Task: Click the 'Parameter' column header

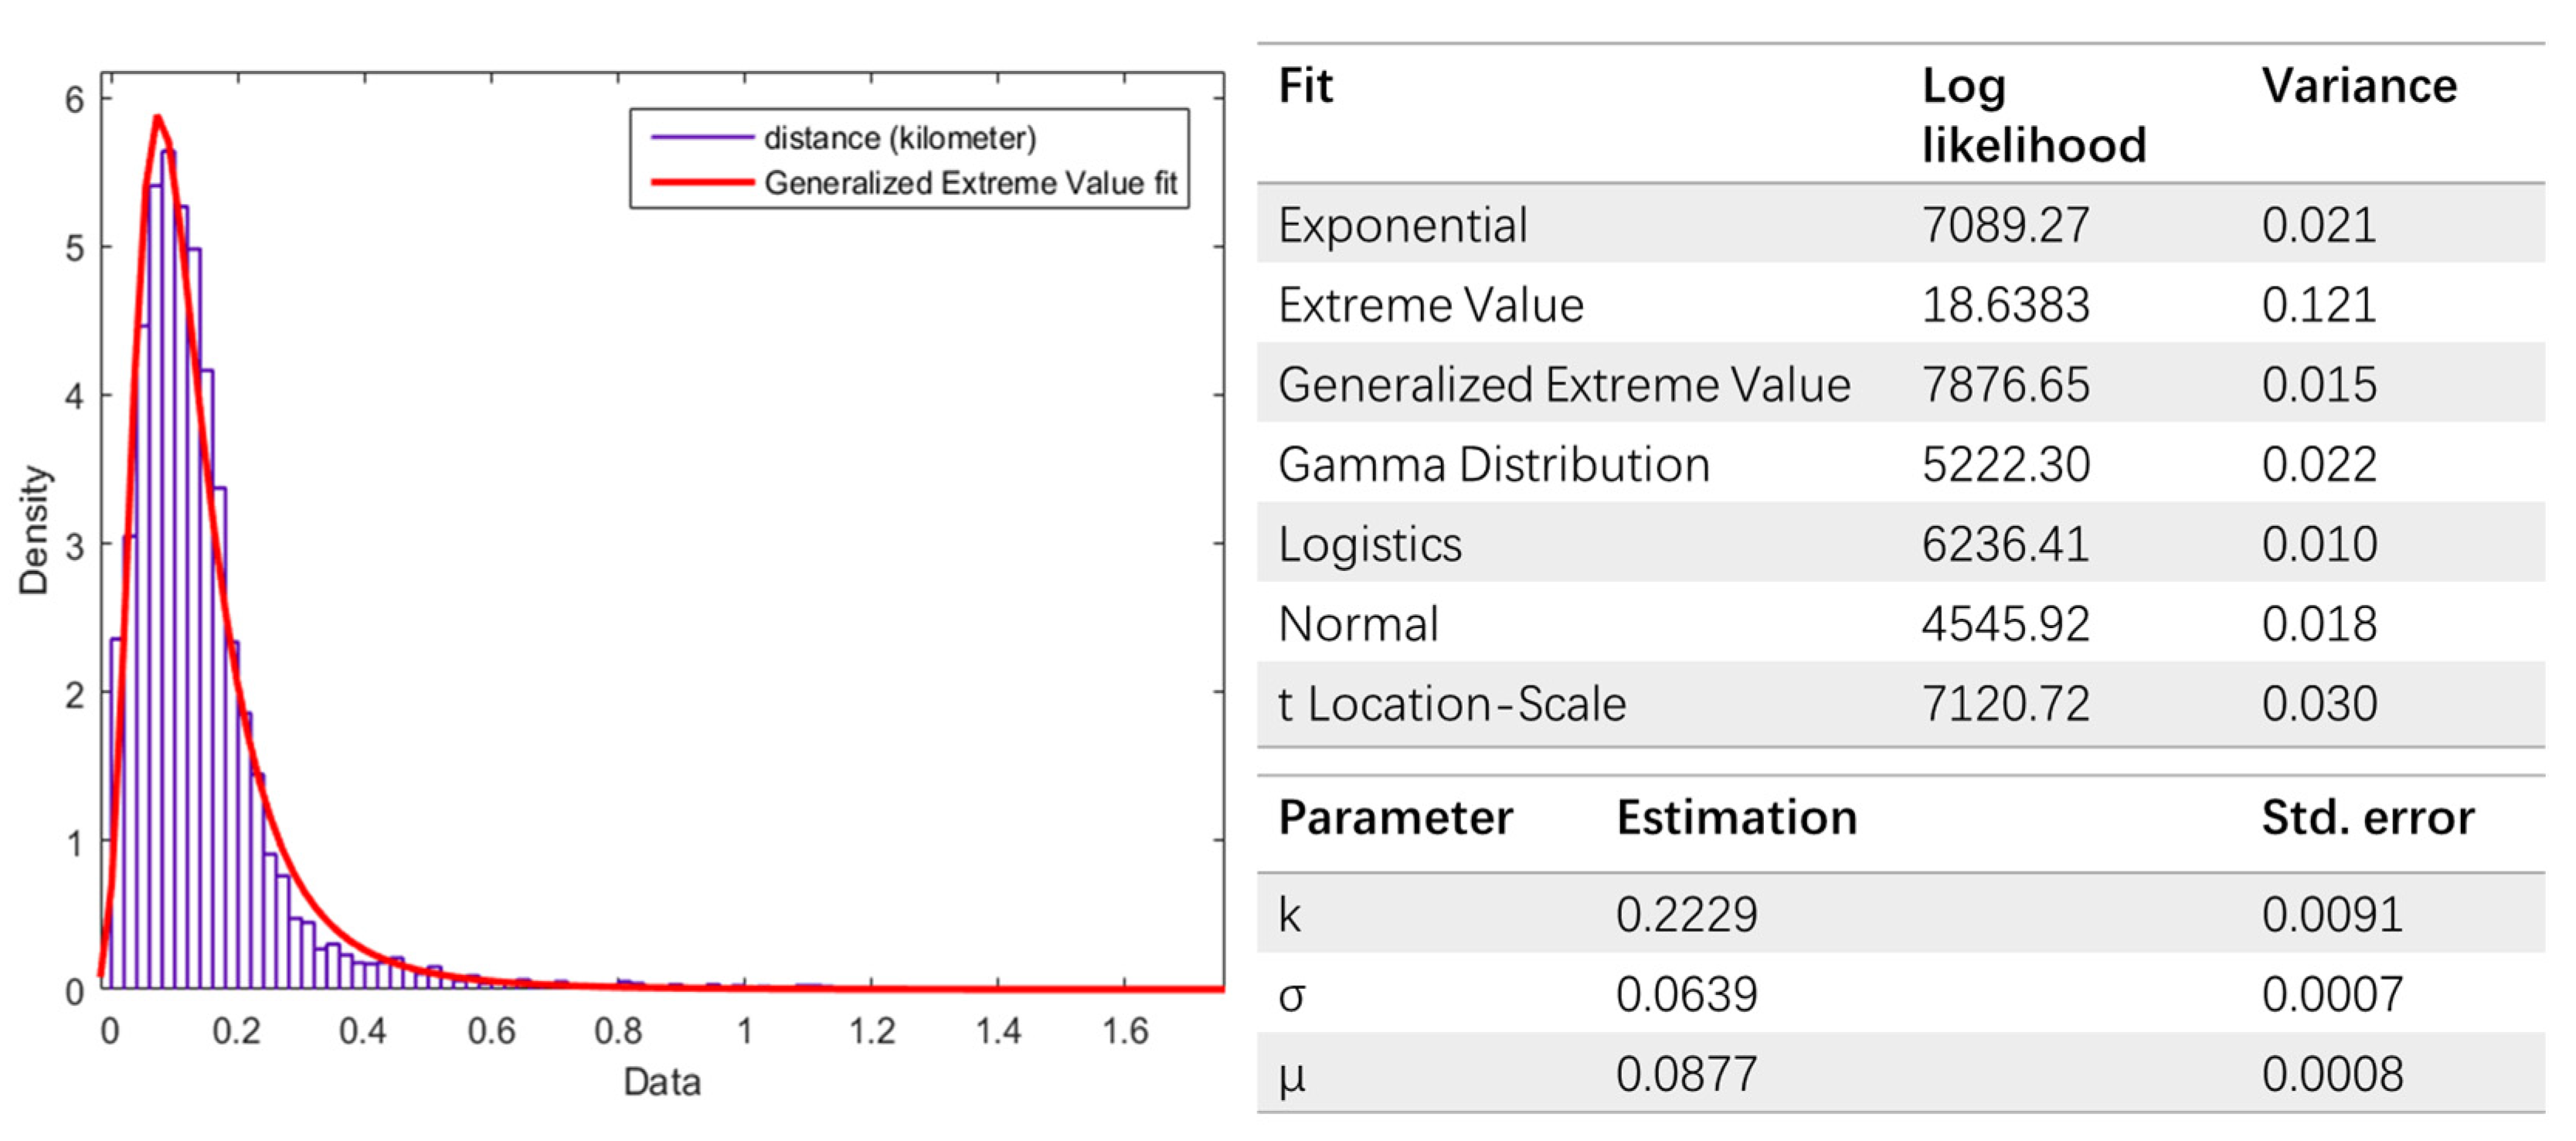Action: 1395,818
